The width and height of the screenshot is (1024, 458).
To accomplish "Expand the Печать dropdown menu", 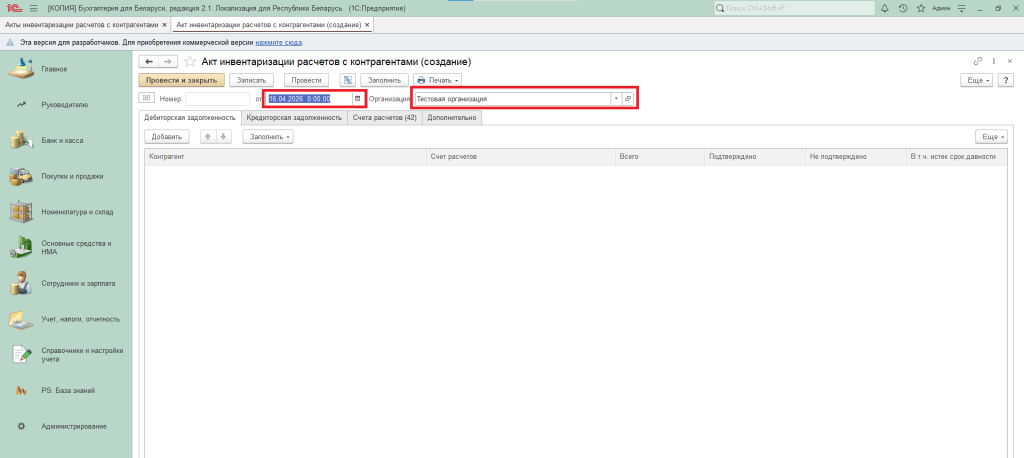I will [x=437, y=80].
